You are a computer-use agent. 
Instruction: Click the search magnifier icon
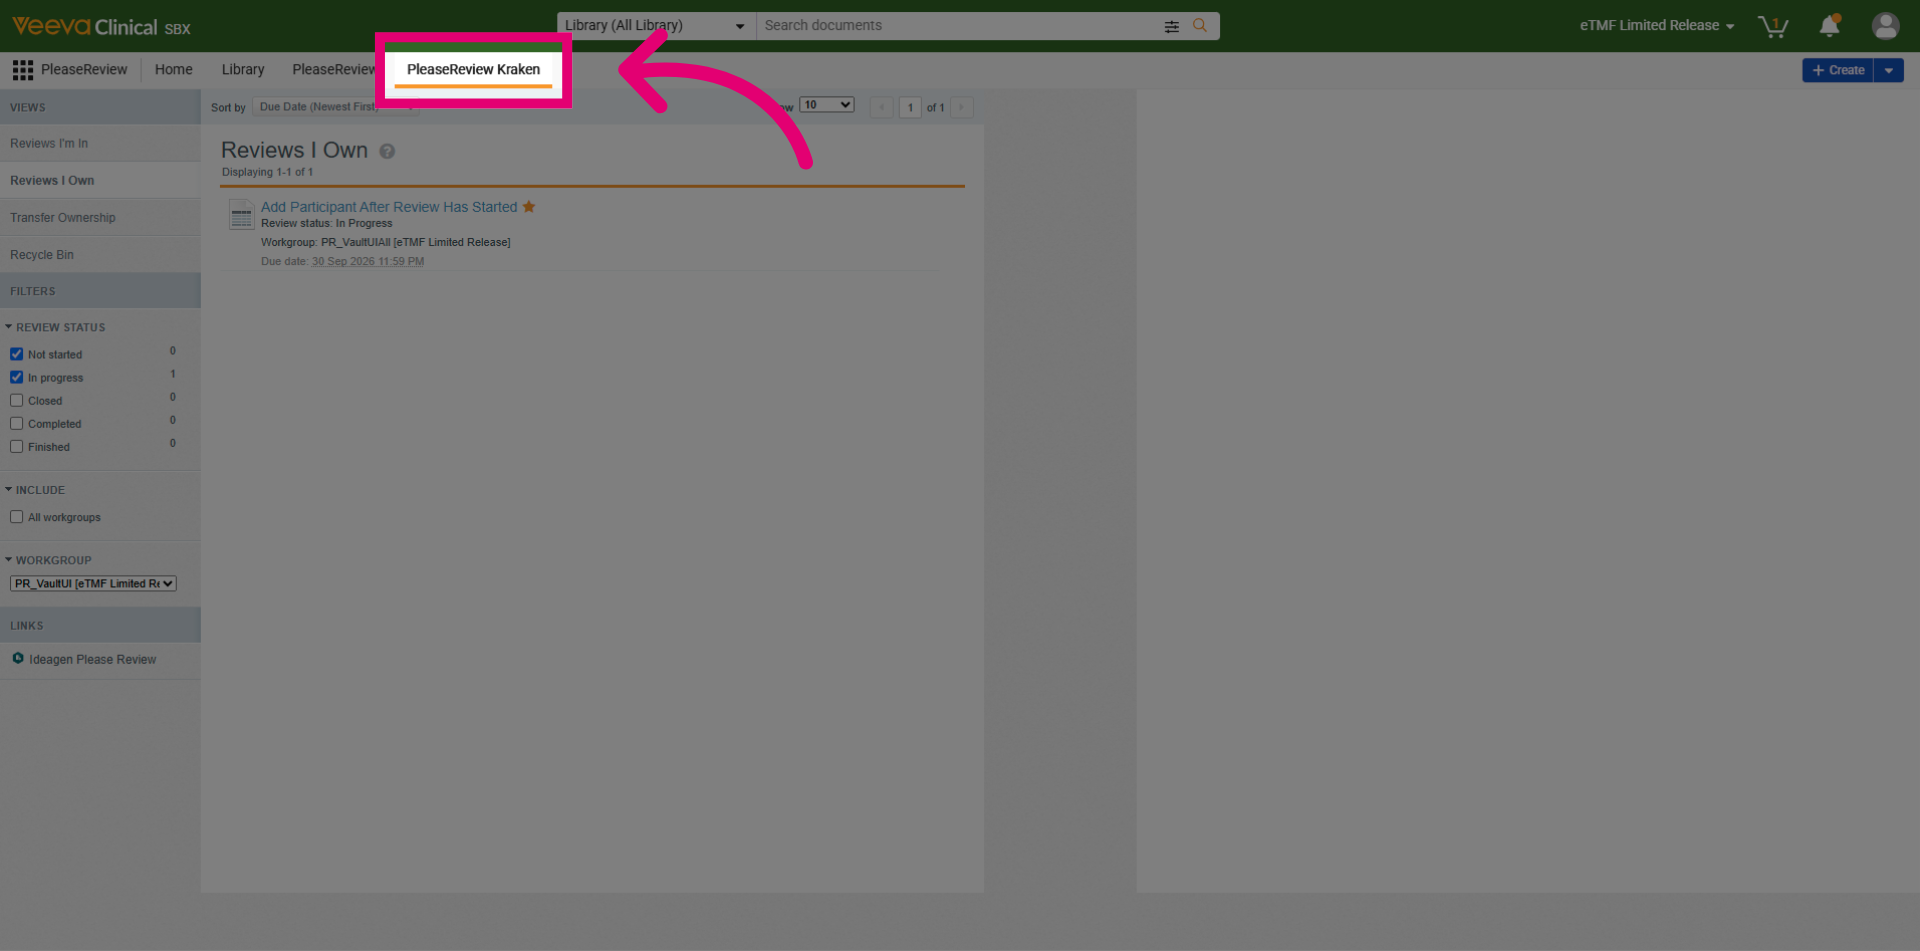point(1200,26)
